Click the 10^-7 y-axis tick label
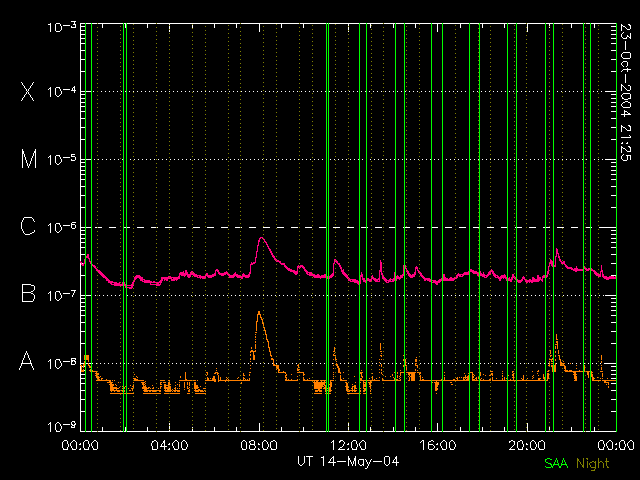Image resolution: width=640 pixels, height=480 pixels. tap(62, 295)
